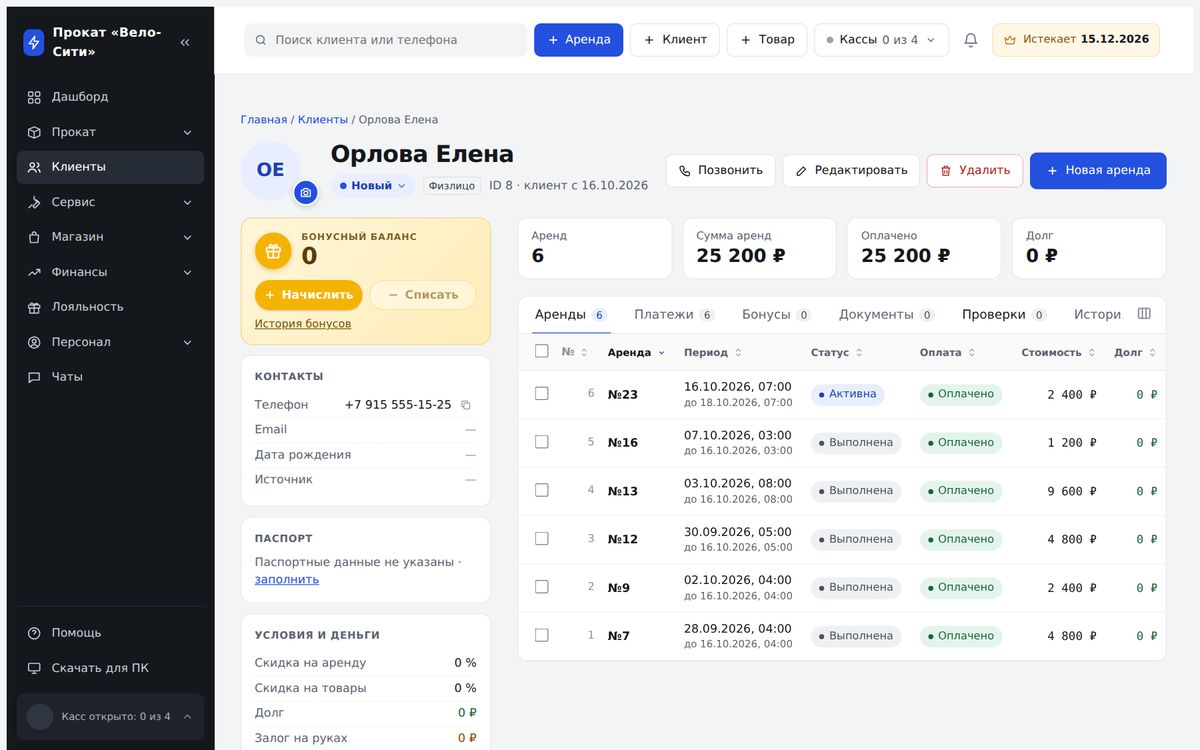Image resolution: width=1200 pixels, height=750 pixels.
Task: Click the Новая аренда button
Action: [x=1098, y=171]
